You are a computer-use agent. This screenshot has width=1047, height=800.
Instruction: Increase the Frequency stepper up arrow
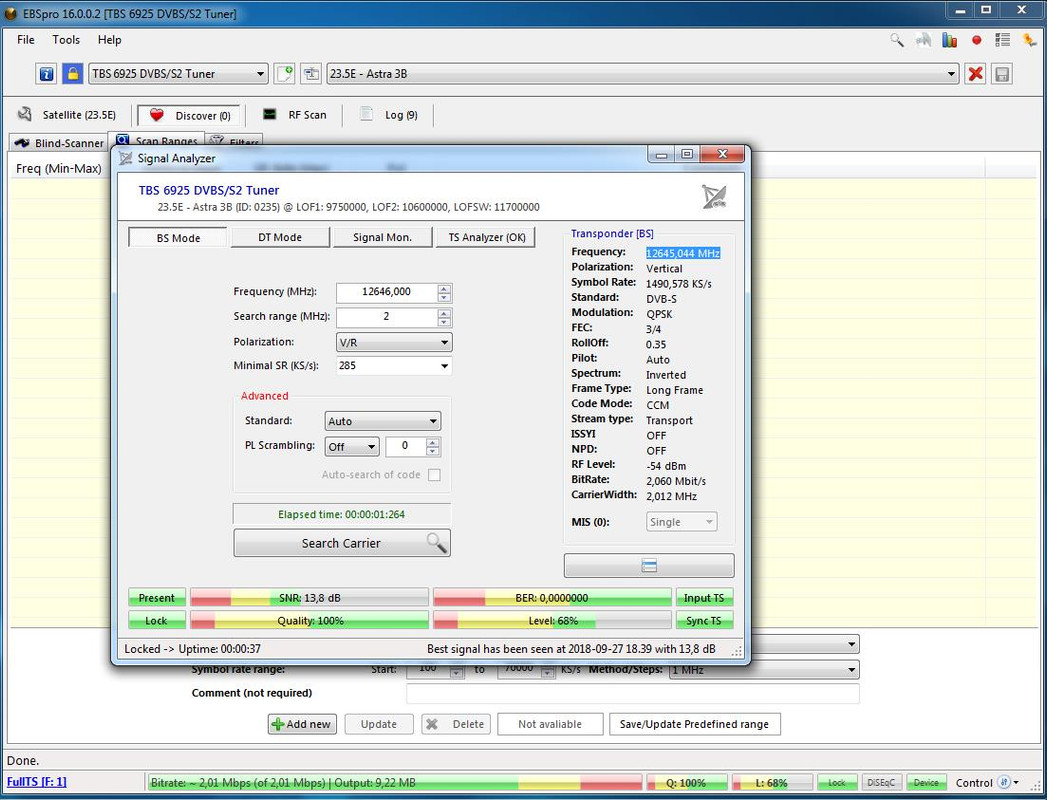click(445, 288)
